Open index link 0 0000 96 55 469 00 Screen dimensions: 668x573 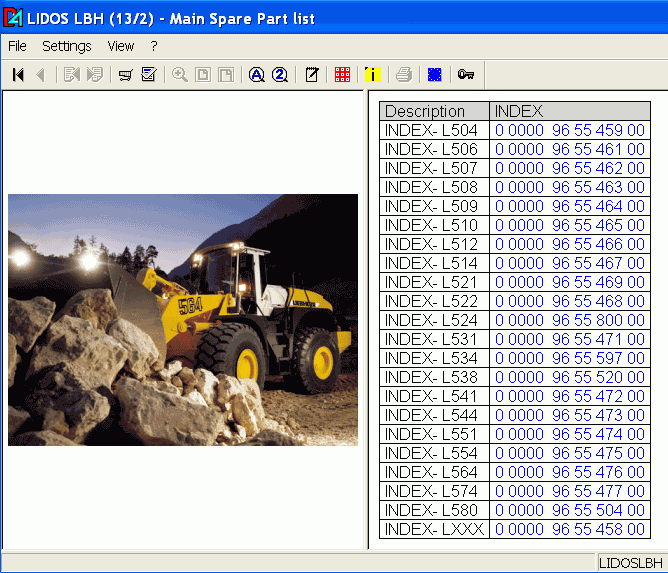[x=570, y=282]
